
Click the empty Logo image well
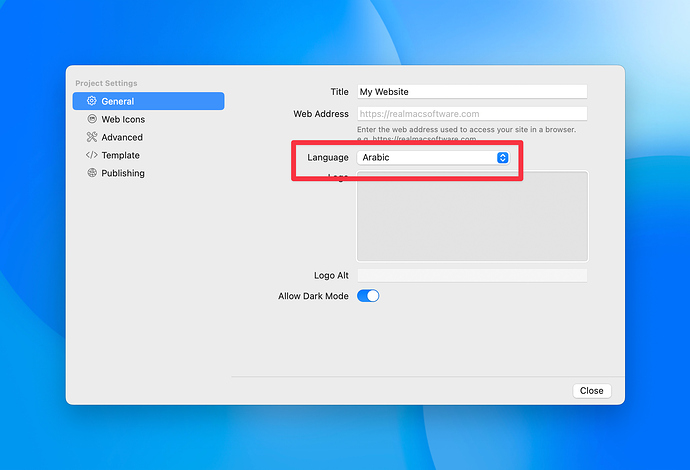(472, 217)
